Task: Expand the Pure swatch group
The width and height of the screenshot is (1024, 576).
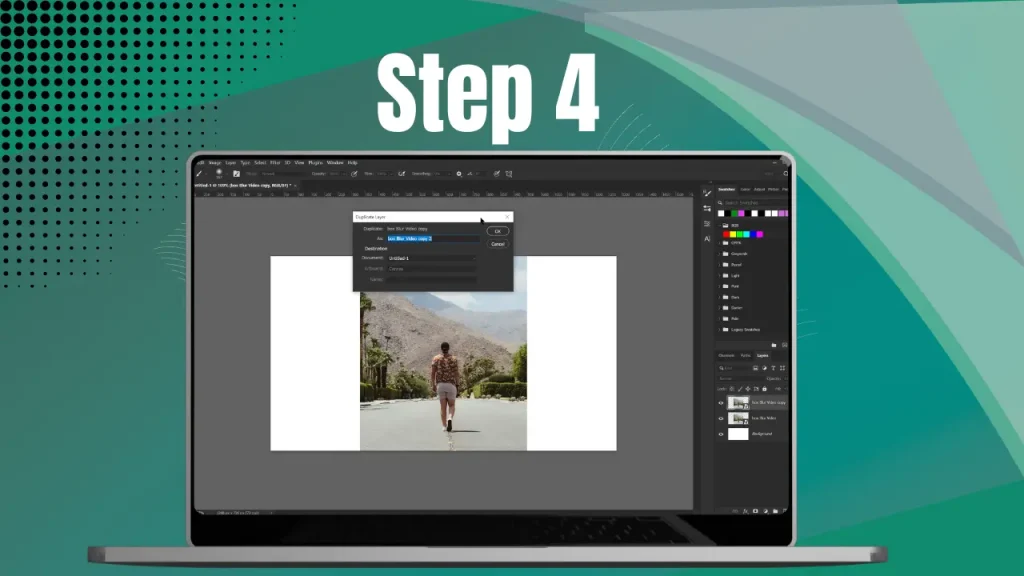Action: point(720,286)
